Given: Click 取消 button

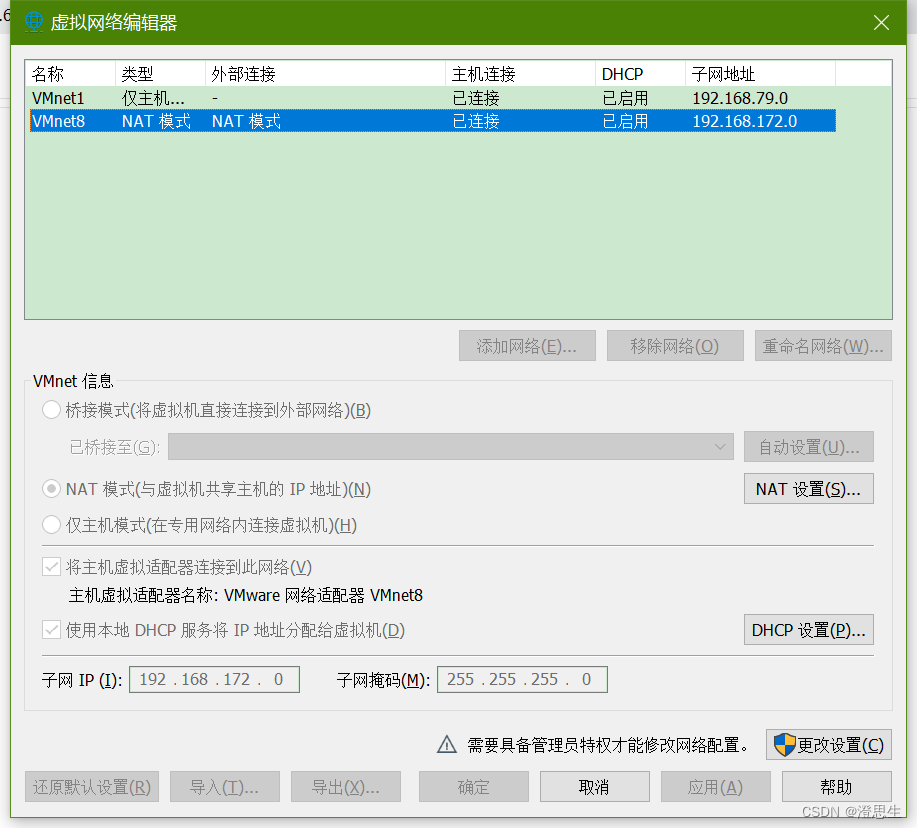Looking at the screenshot, I should coord(595,786).
